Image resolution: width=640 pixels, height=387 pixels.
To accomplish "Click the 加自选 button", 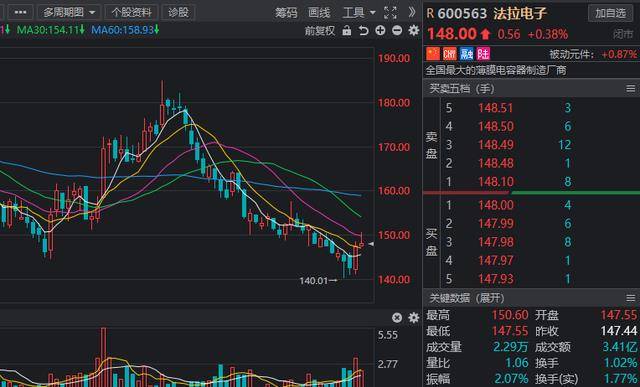I will click(611, 13).
